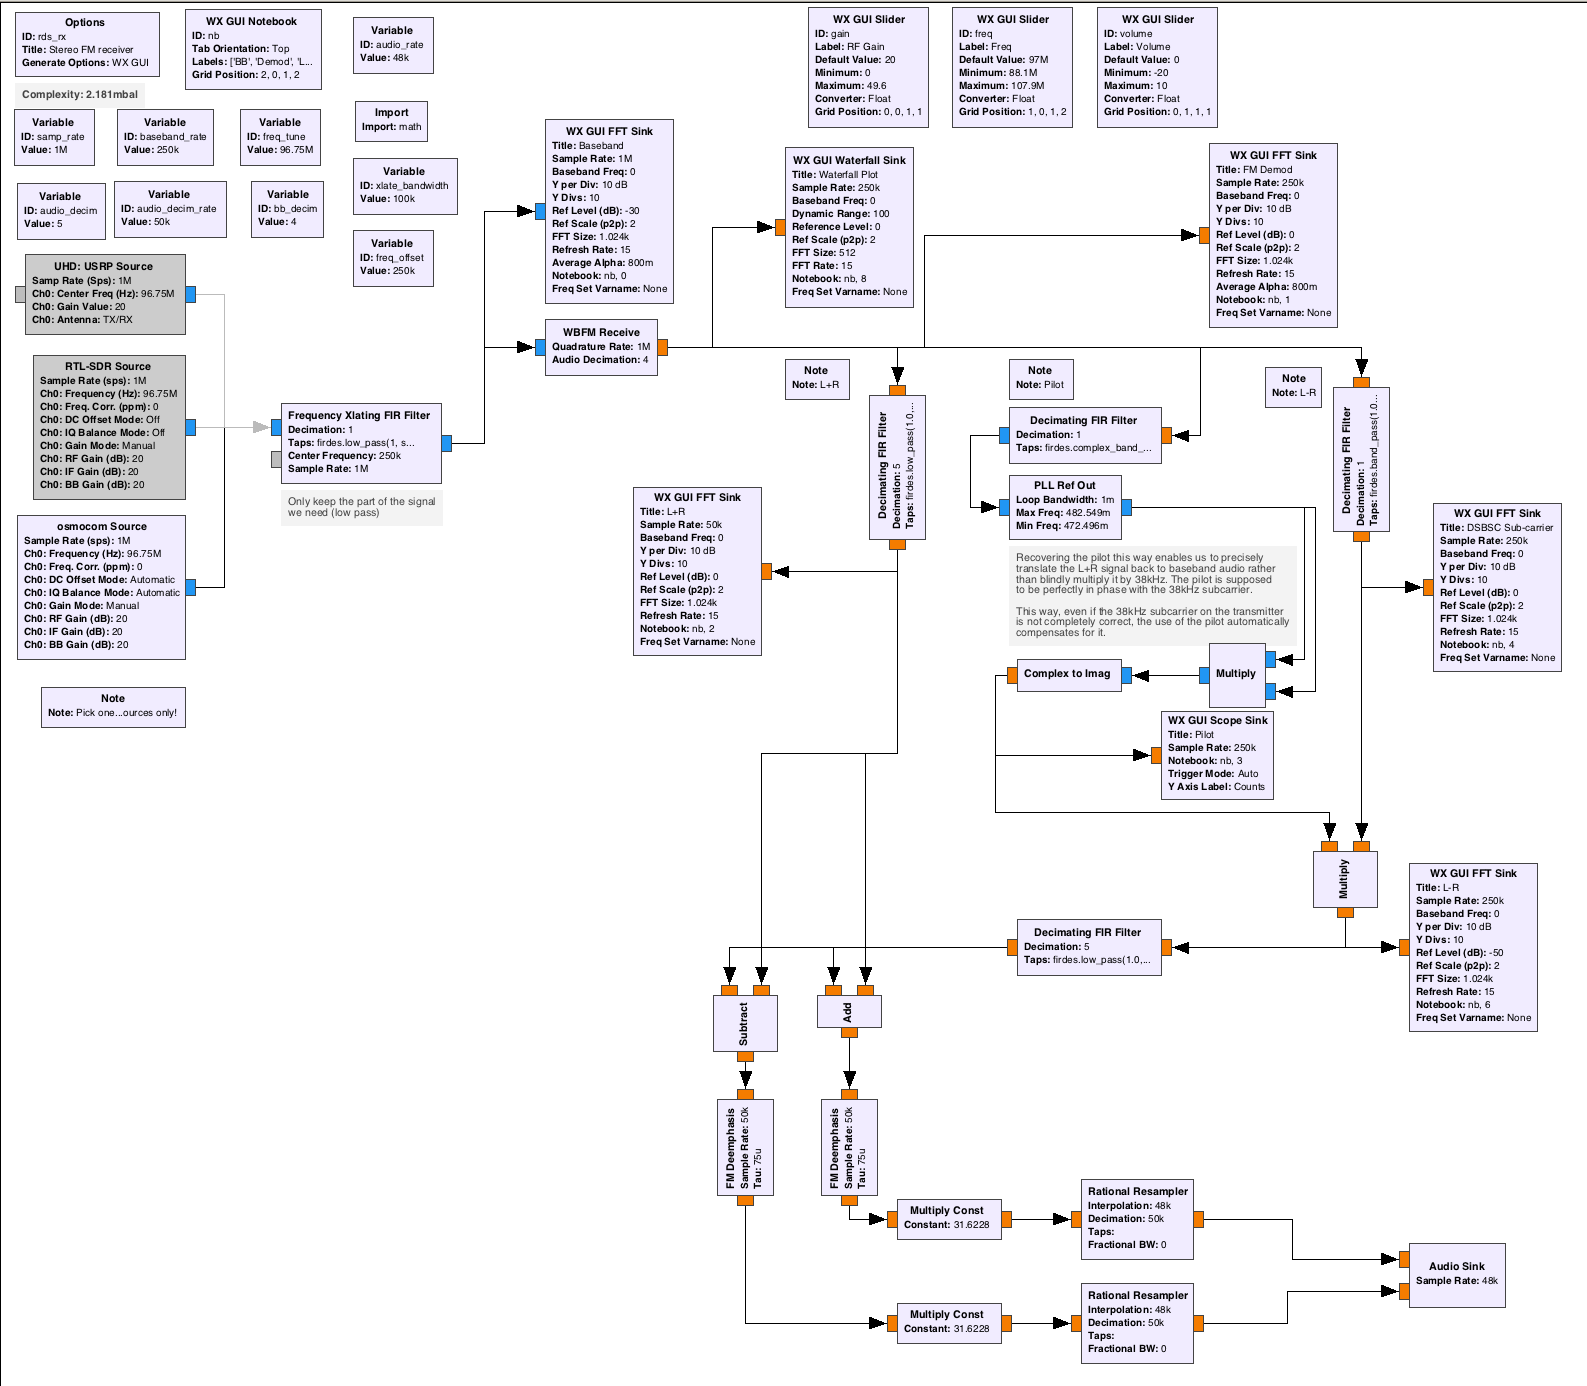
Task: Select the Audio Sink block
Action: [x=1457, y=1275]
